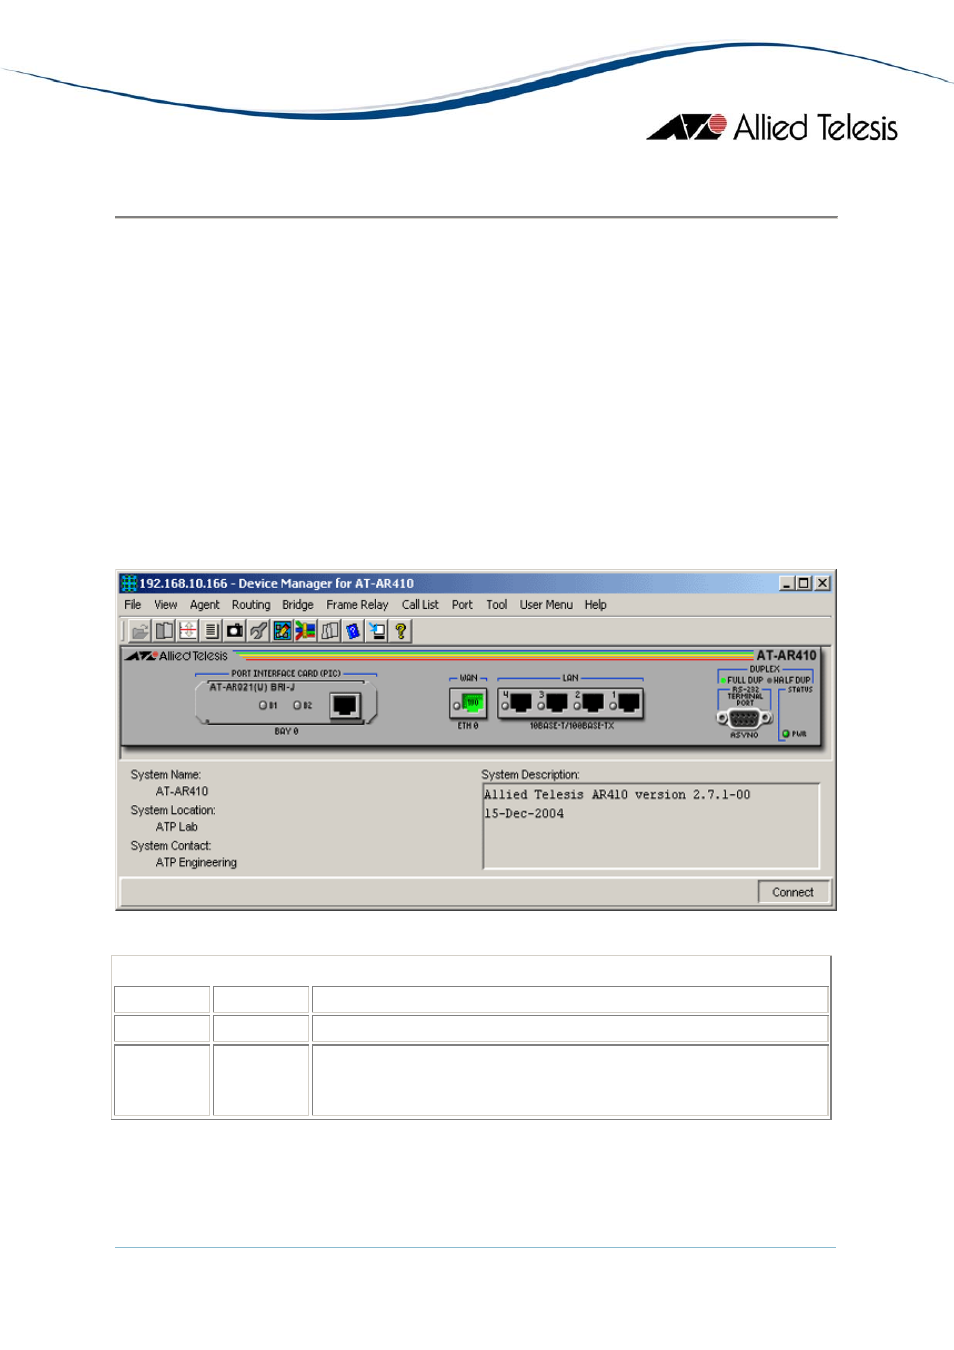Close the Device Manager window

[822, 583]
